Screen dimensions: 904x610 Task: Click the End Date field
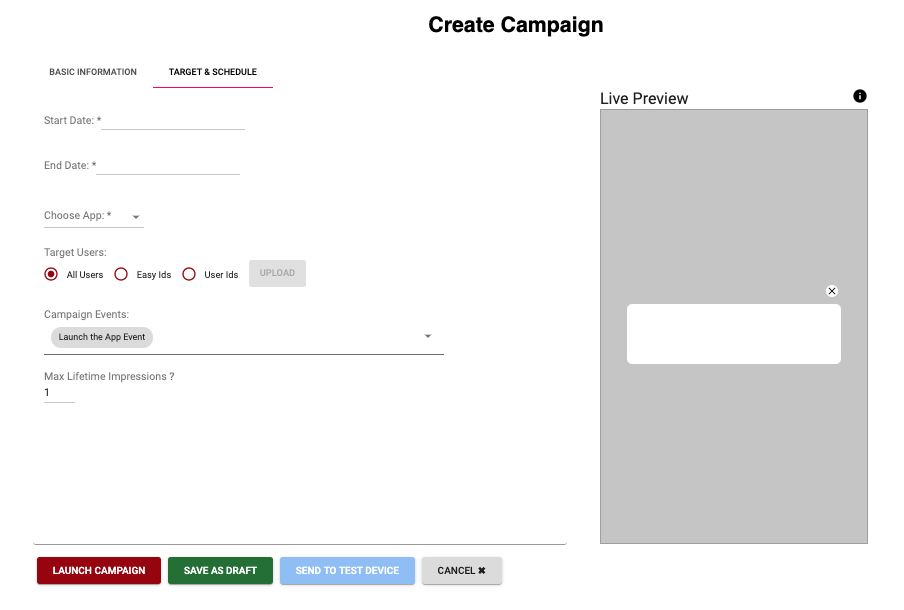[165, 165]
